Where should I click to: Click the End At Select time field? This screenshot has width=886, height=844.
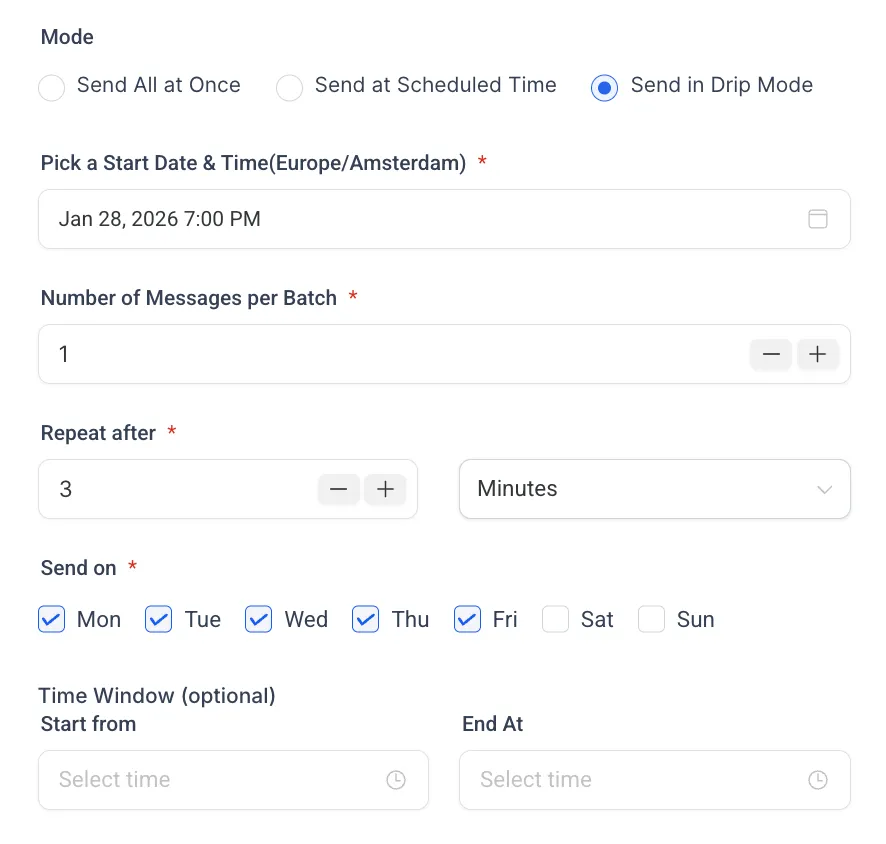pyautogui.click(x=655, y=780)
